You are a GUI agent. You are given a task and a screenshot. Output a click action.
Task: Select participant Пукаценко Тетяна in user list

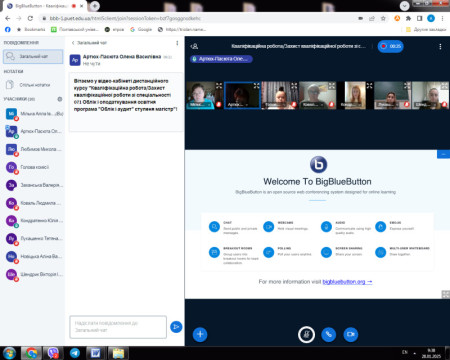33,239
